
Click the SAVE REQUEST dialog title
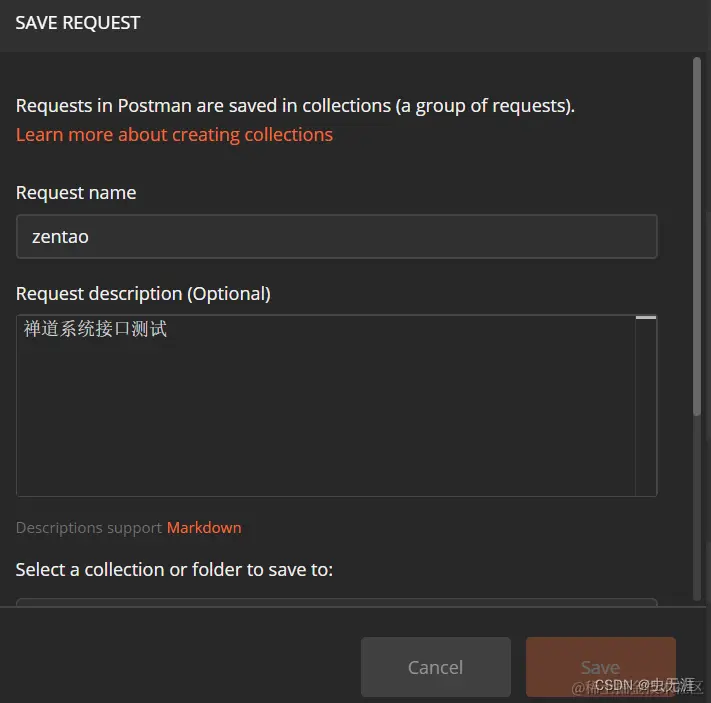(78, 23)
